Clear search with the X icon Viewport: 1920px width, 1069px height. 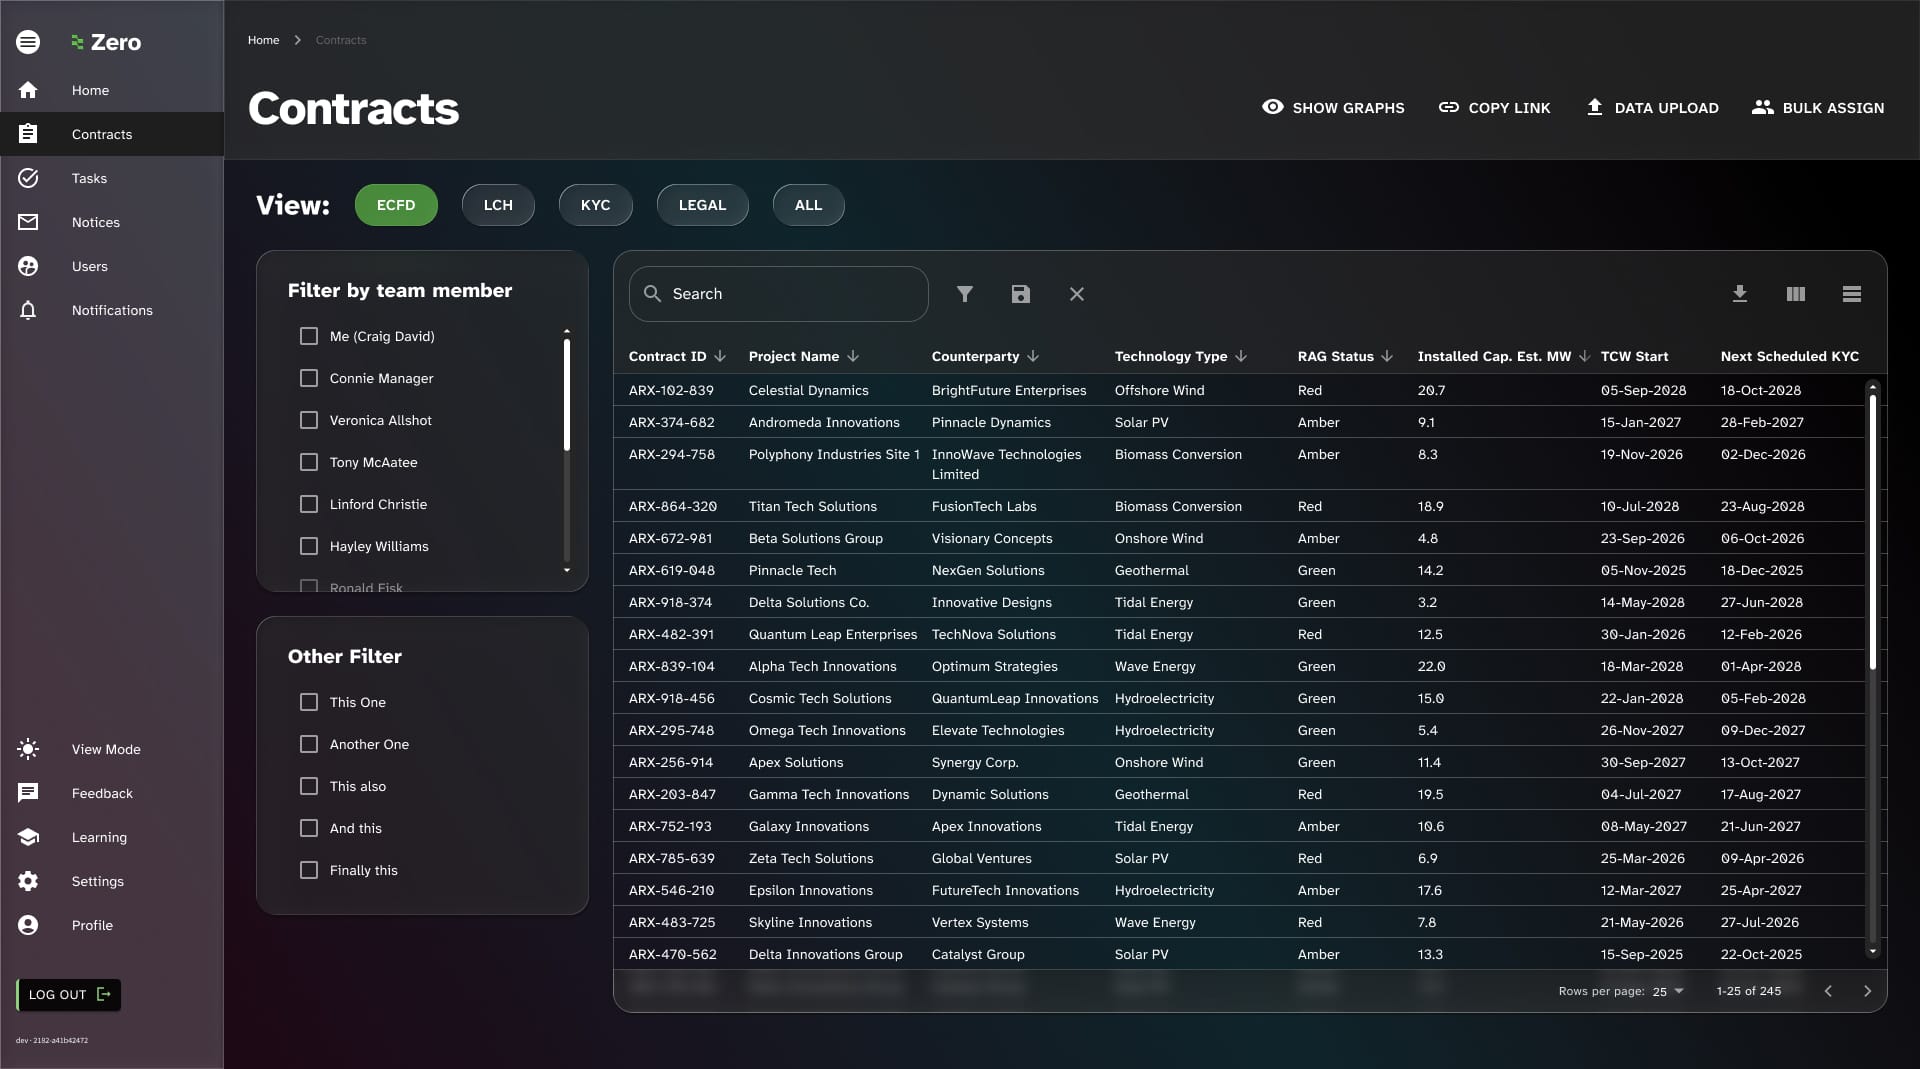pos(1076,294)
